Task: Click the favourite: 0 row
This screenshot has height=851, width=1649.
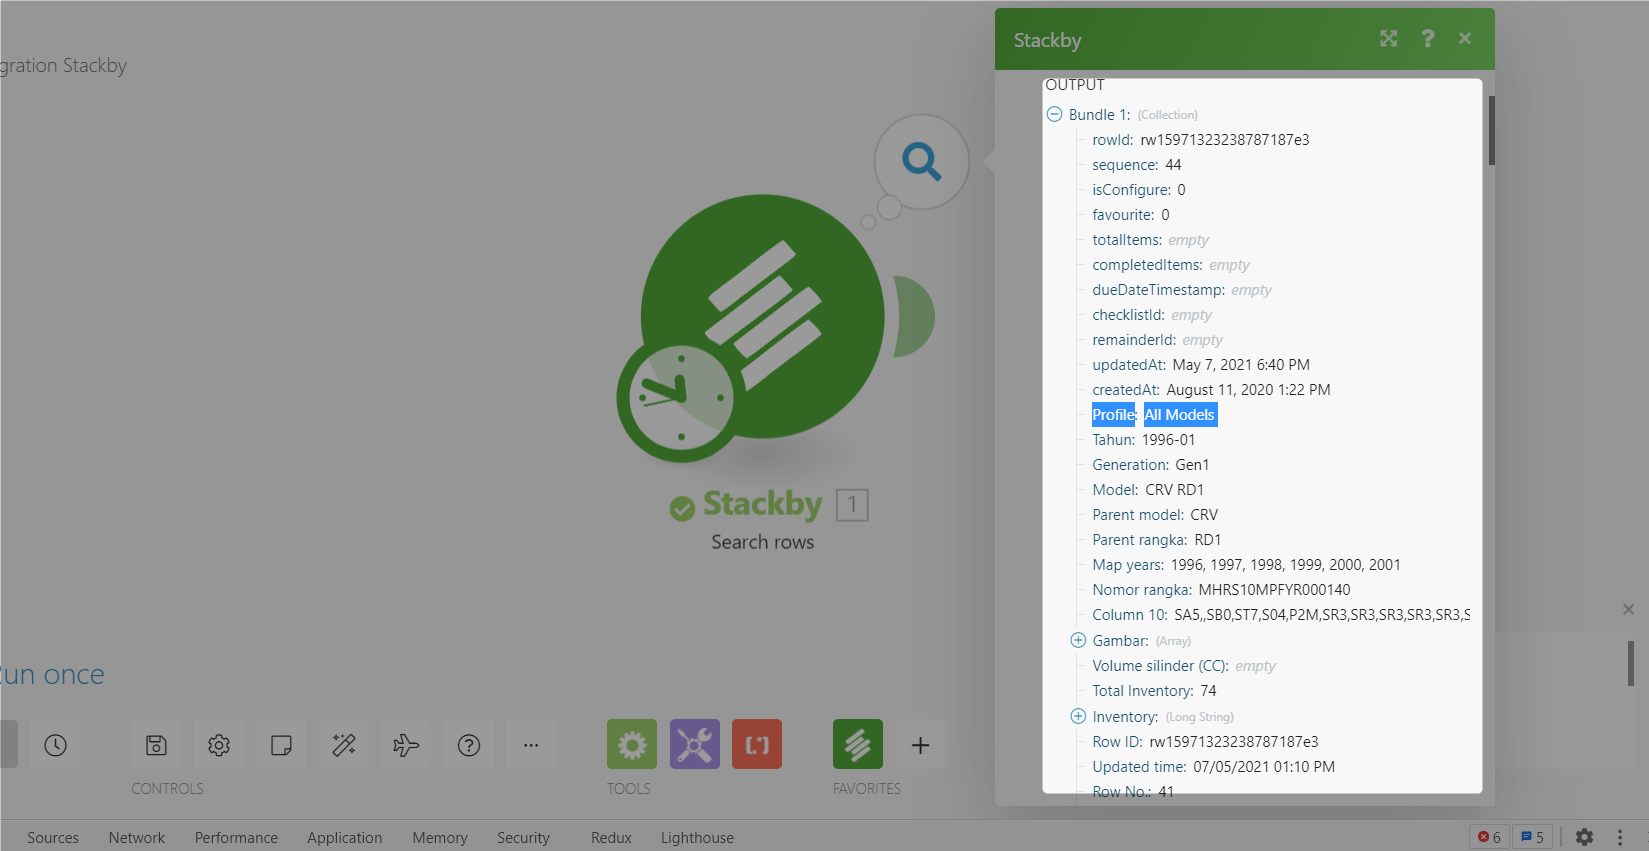Action: pos(1131,215)
